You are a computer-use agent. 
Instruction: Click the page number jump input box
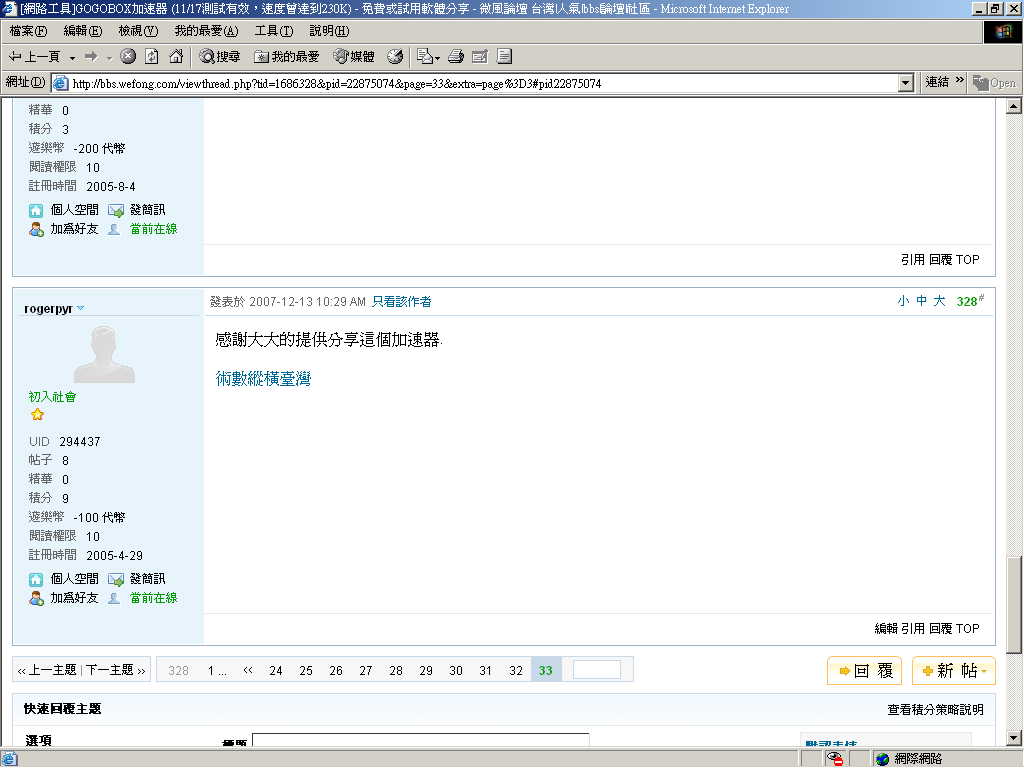(596, 670)
